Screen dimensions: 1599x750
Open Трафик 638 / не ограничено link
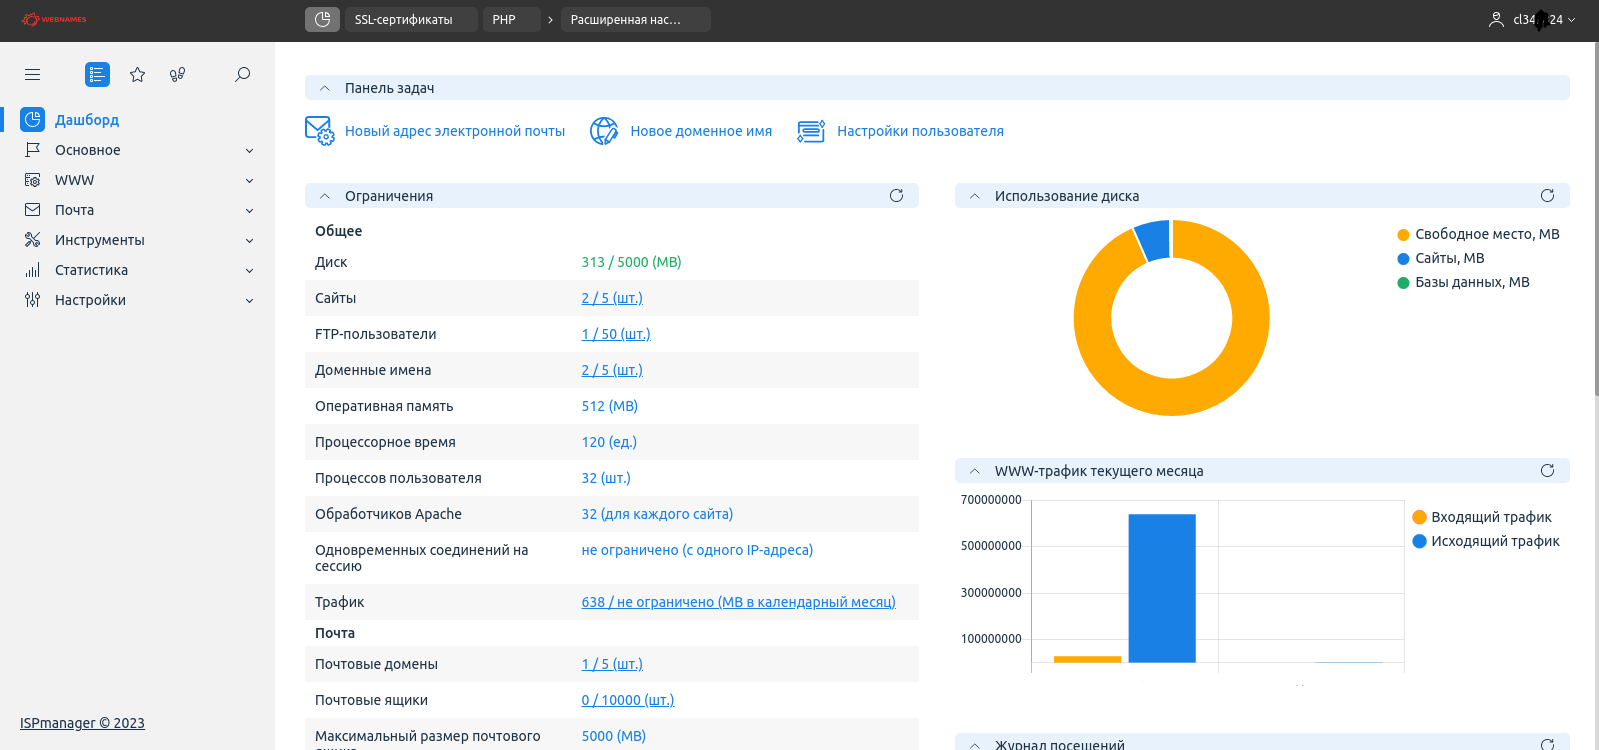click(739, 602)
